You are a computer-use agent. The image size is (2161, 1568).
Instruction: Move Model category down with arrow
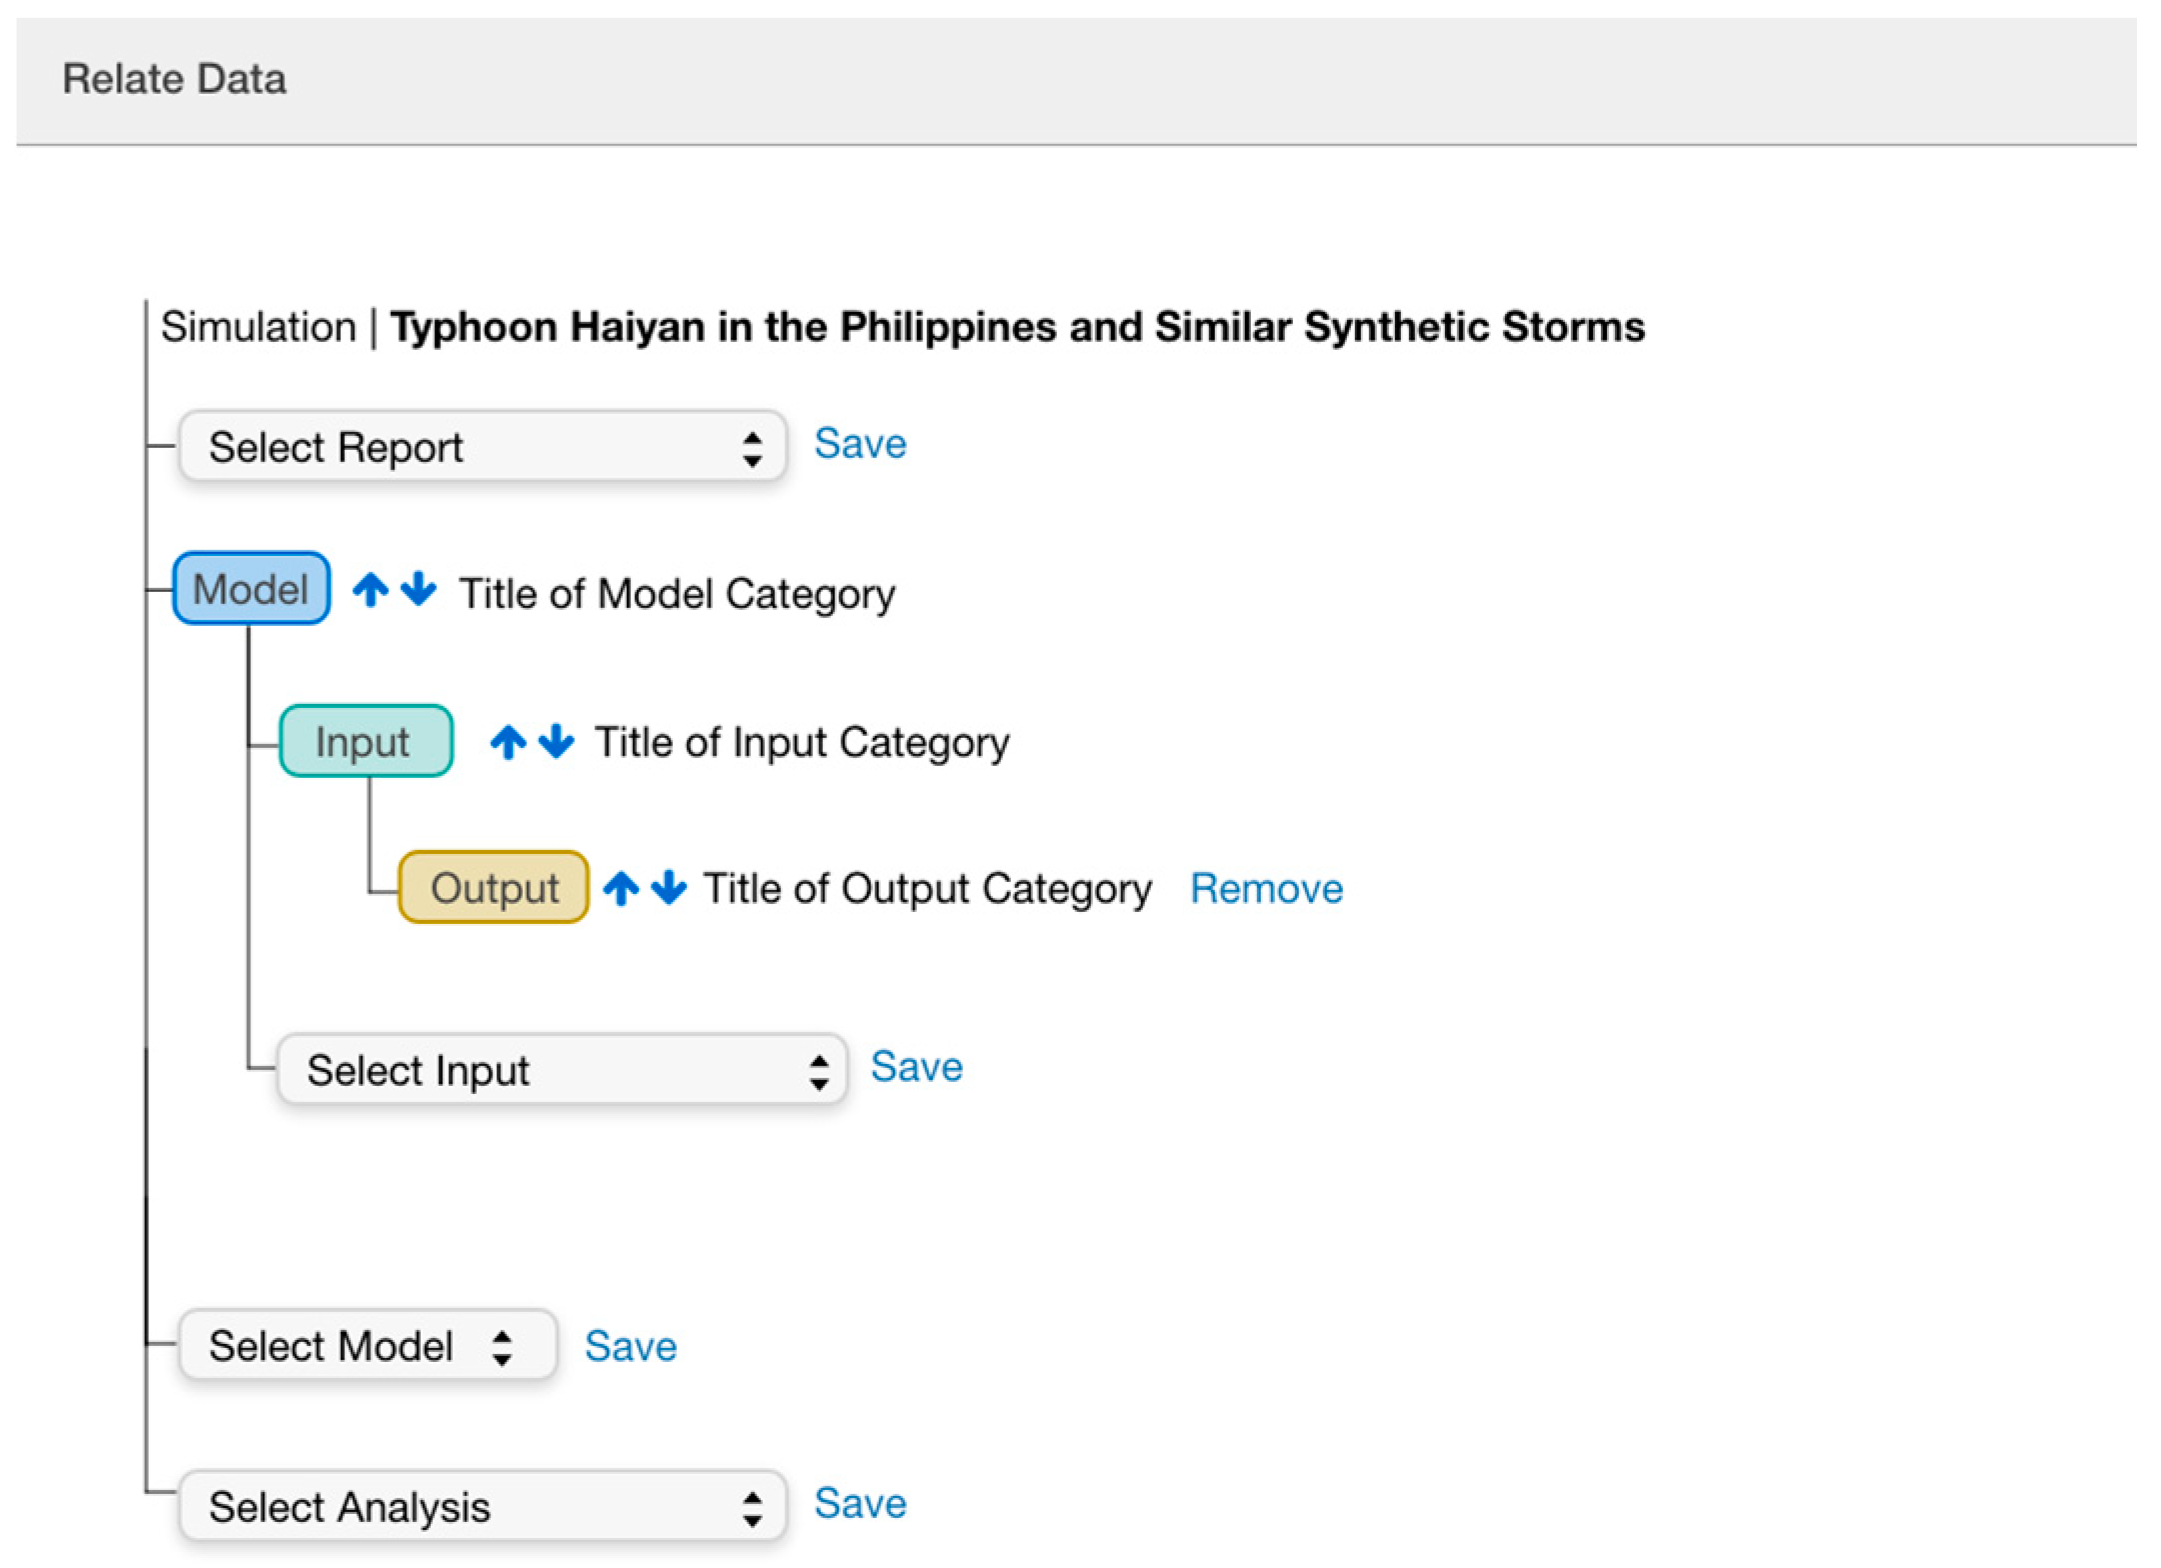pyautogui.click(x=419, y=590)
